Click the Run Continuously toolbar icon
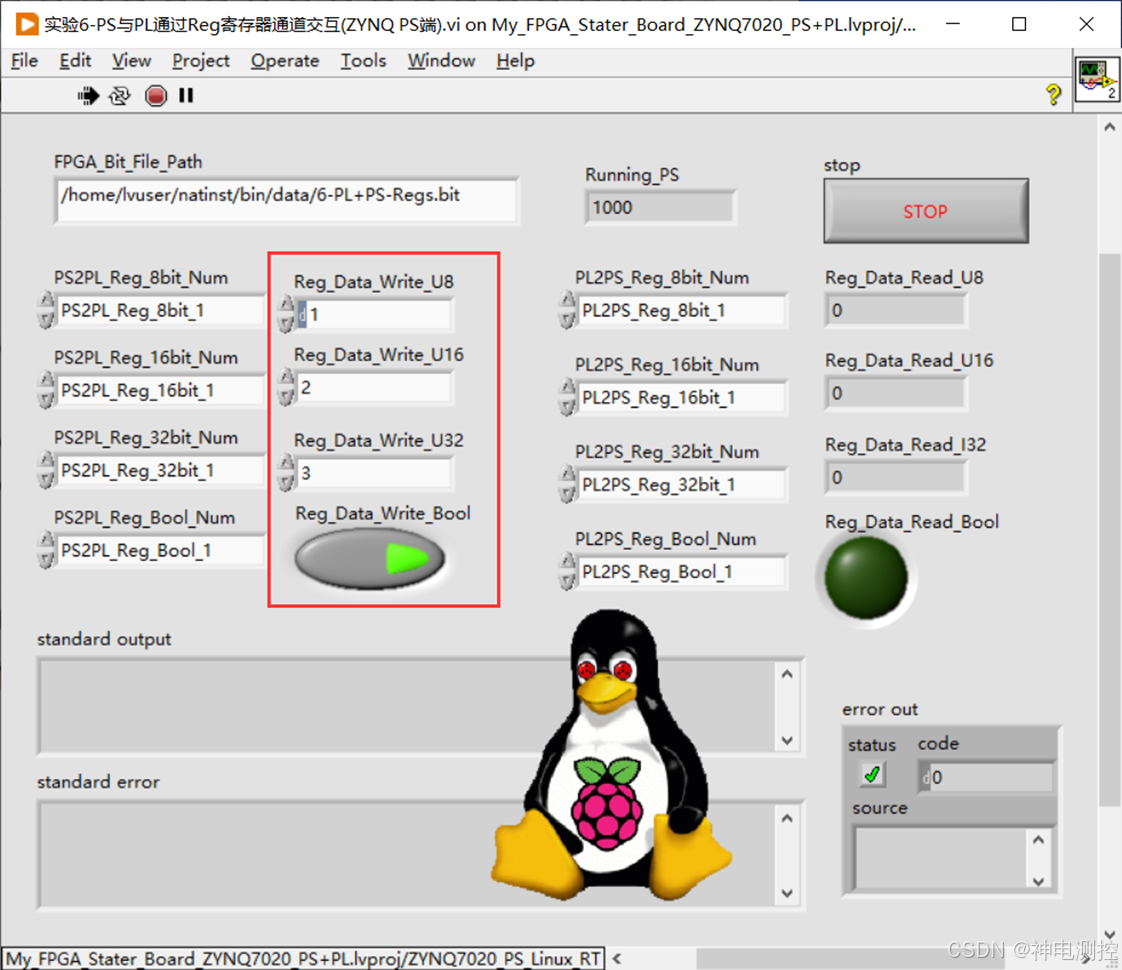1122x970 pixels. [119, 95]
